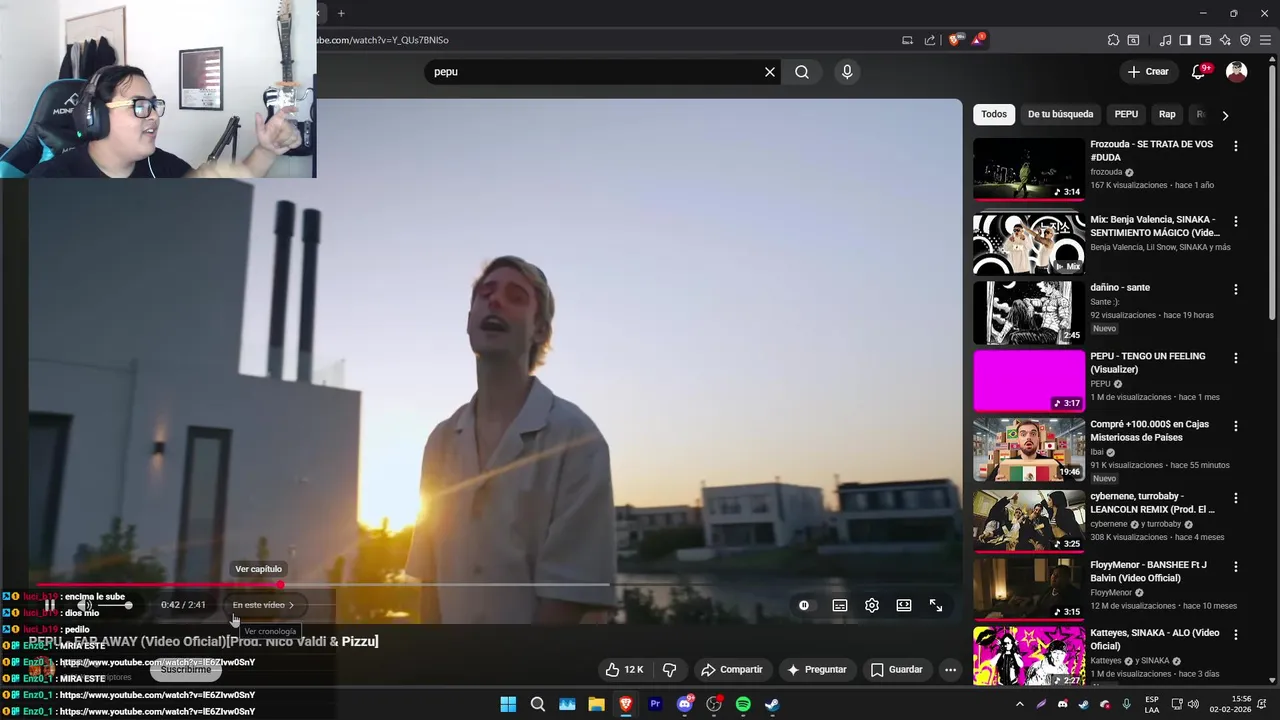Image resolution: width=1280 pixels, height=720 pixels.
Task: Open a new browser tab
Action: tap(341, 13)
